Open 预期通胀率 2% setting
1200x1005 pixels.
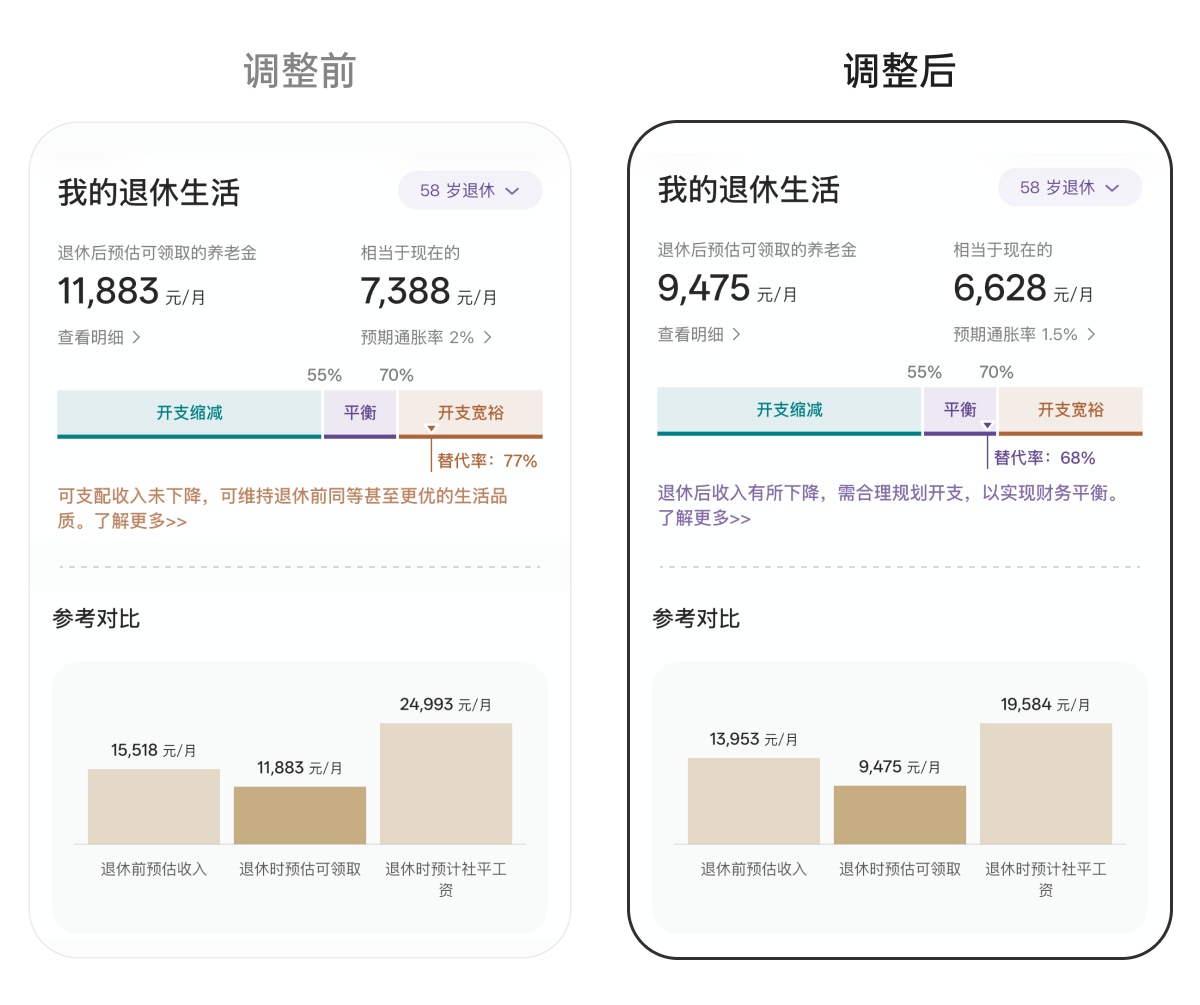[x=427, y=338]
